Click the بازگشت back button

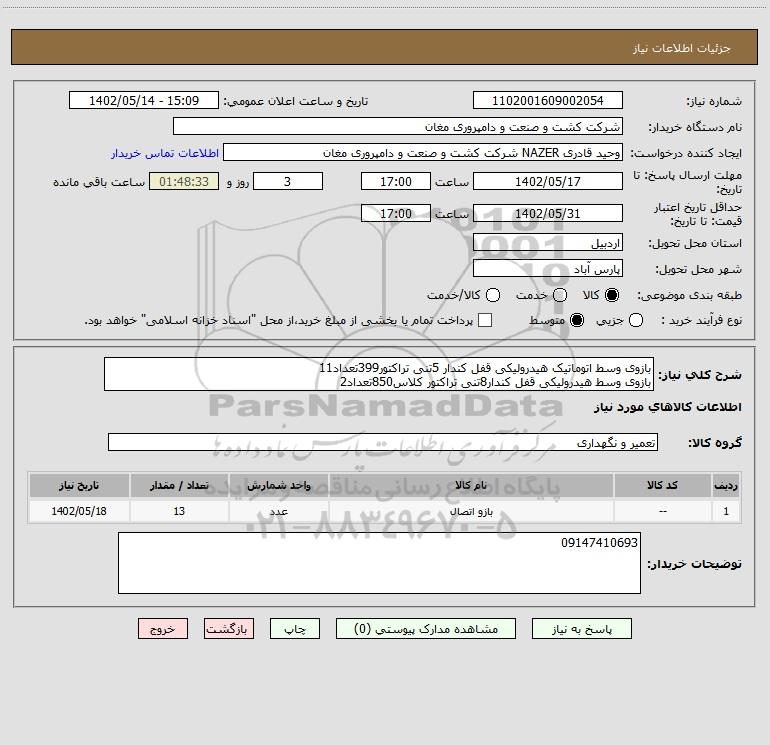[x=229, y=629]
